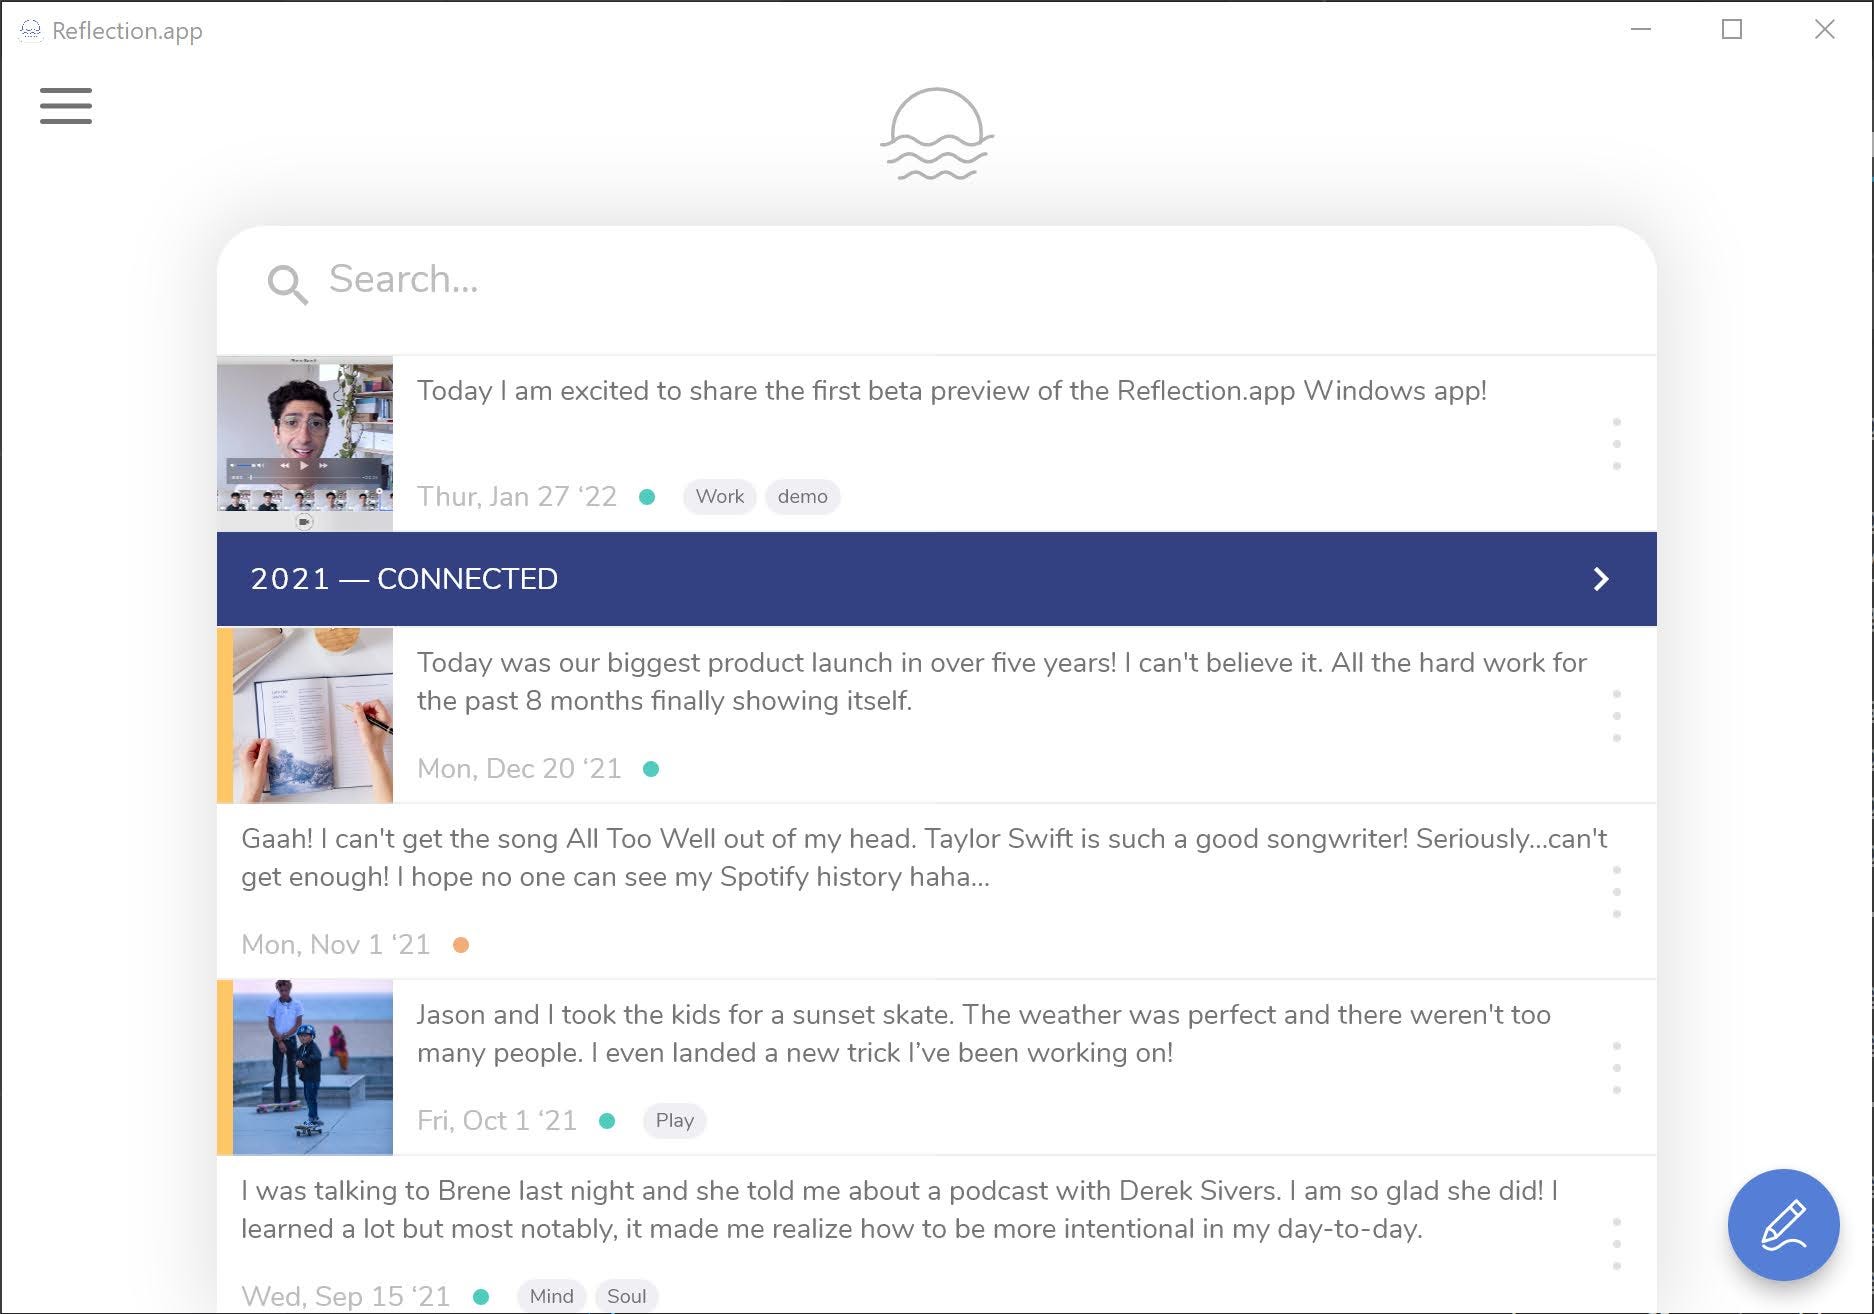Click the pencil new entry button
This screenshot has height=1314, width=1874.
point(1783,1225)
